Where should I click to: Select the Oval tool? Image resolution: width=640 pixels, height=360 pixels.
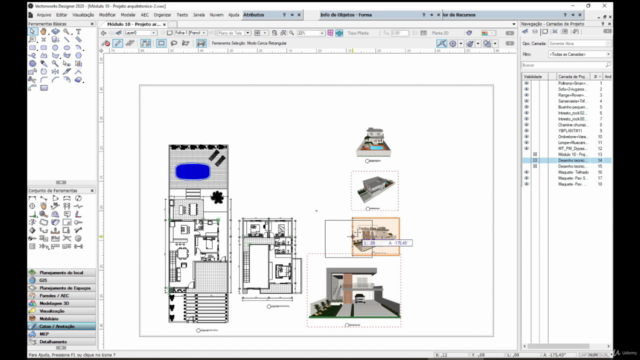[67, 47]
